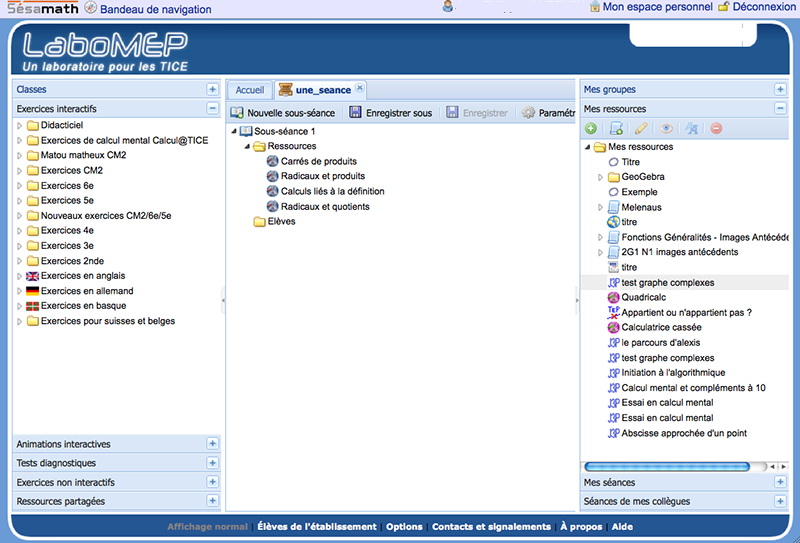This screenshot has height=543, width=800.
Task: Click the Nouvelle sous-séance toolbar icon
Action: click(x=237, y=113)
